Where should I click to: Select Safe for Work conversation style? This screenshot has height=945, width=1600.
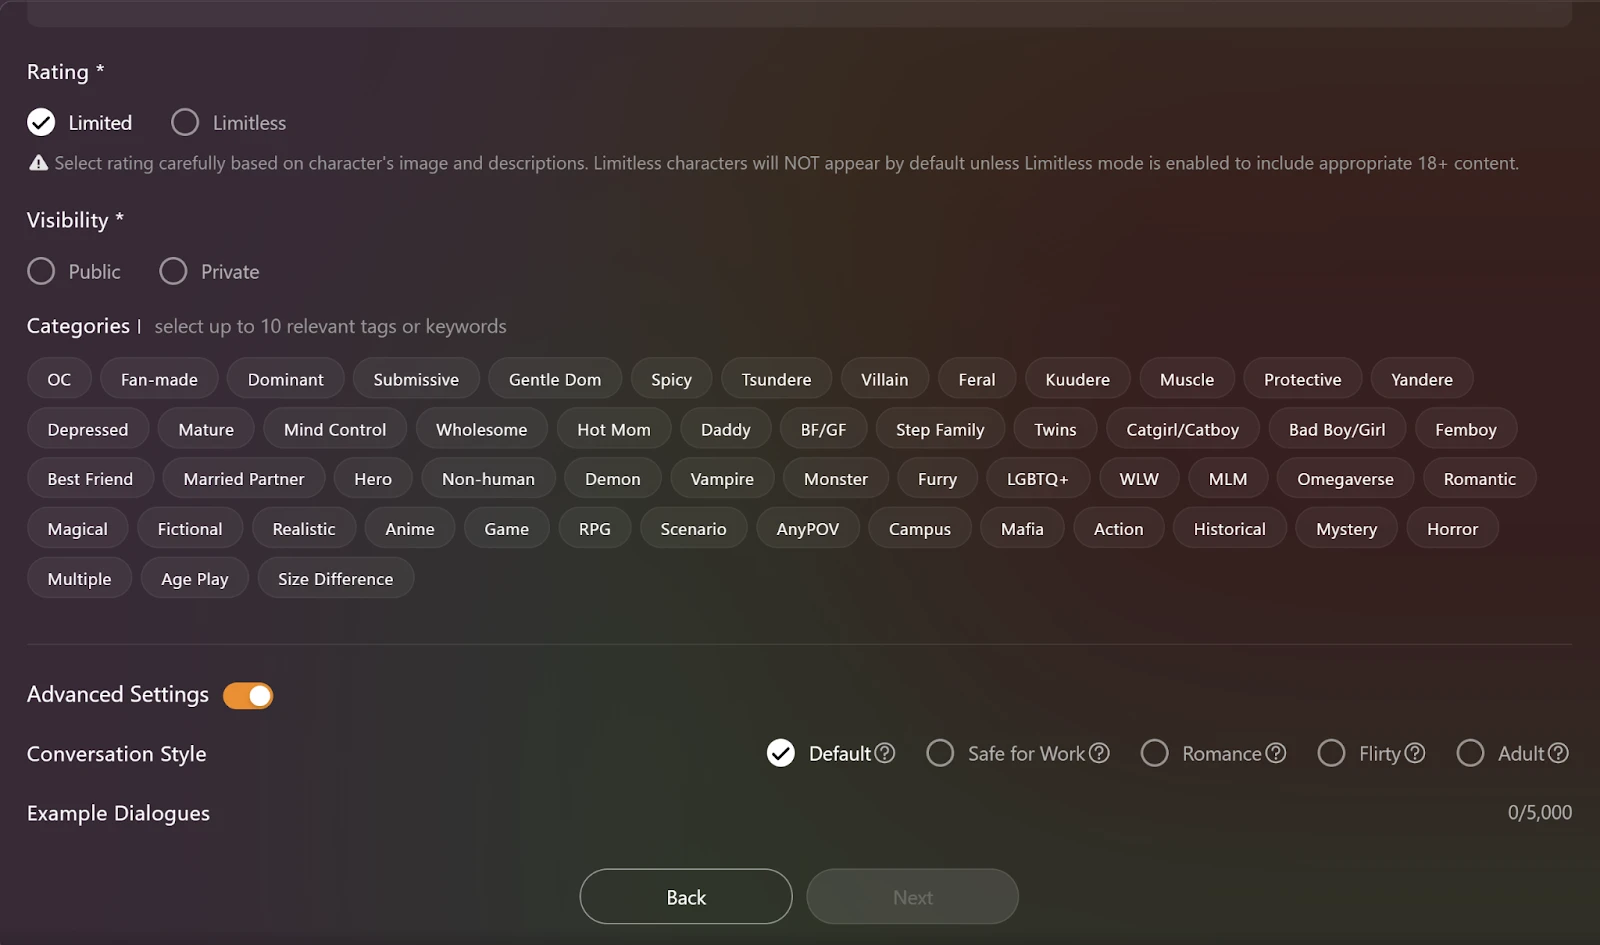[x=940, y=753]
